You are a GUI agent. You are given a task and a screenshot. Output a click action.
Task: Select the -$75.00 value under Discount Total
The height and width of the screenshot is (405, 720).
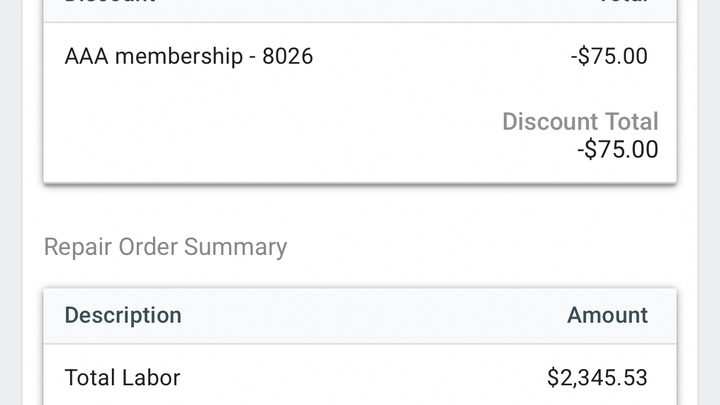tap(618, 150)
